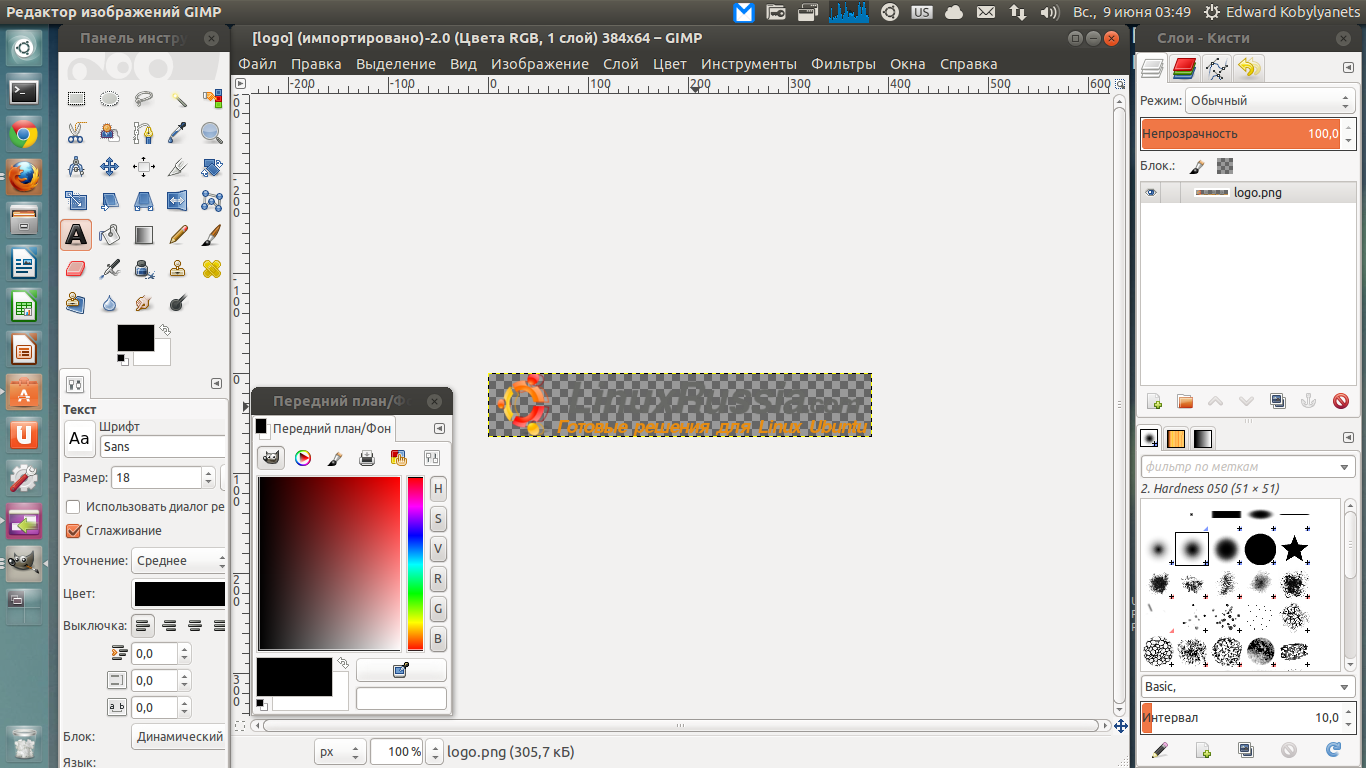Select the Crop tool
The height and width of the screenshot is (768, 1366).
click(x=178, y=167)
